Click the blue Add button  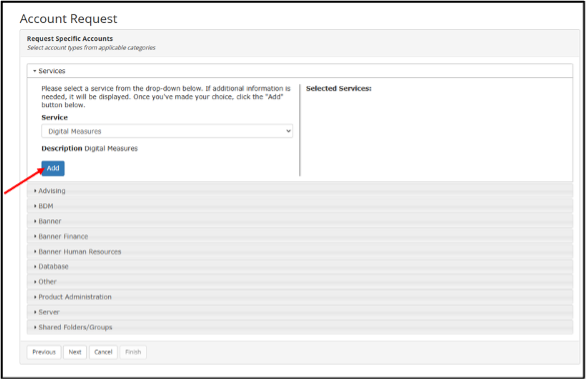click(x=53, y=168)
